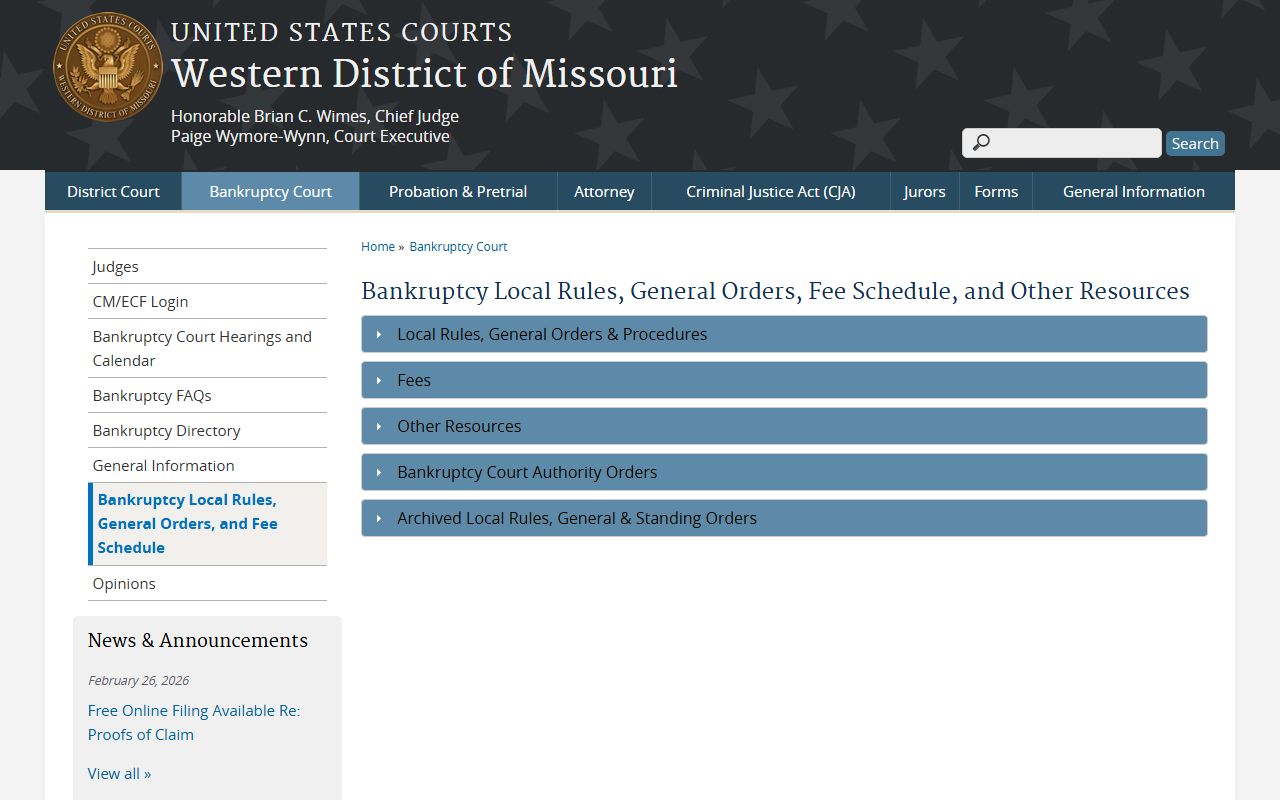Open the Jurors menu
Screen dimensions: 1280x800
pos(924,191)
